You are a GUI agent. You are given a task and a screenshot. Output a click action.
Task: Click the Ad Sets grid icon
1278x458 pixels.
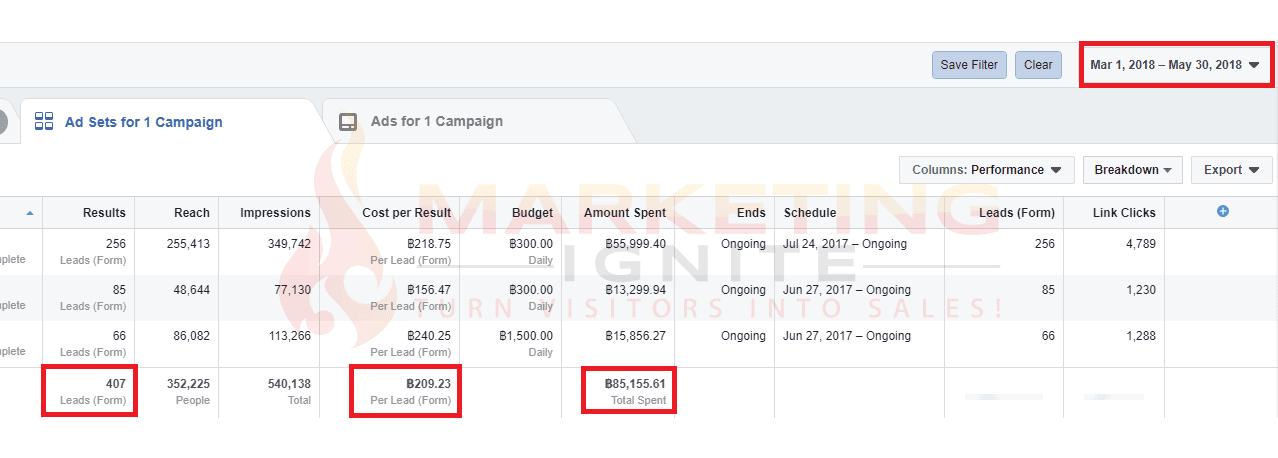(44, 122)
